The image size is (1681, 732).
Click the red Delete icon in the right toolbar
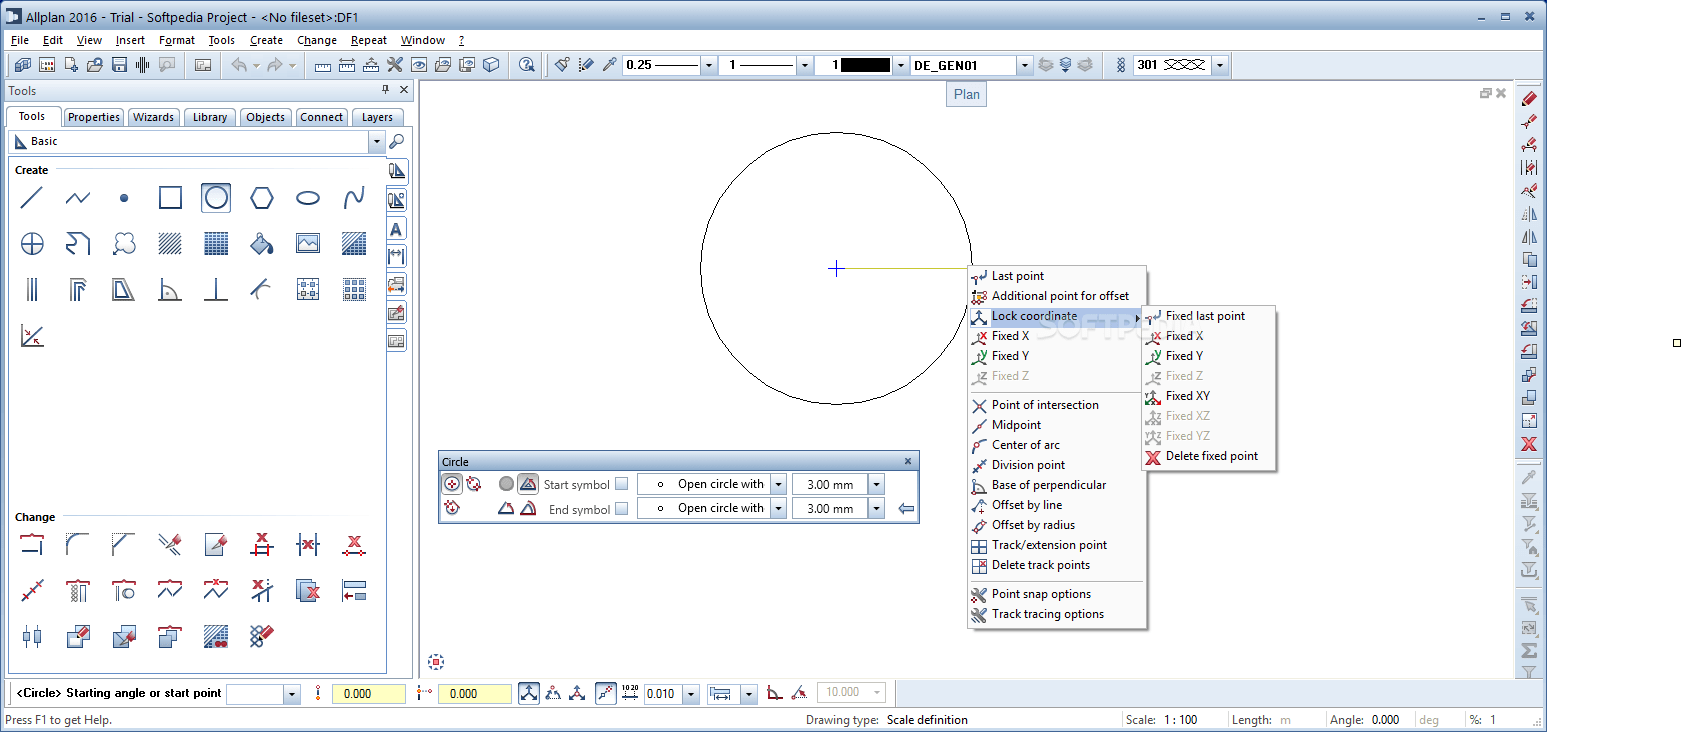pyautogui.click(x=1529, y=444)
